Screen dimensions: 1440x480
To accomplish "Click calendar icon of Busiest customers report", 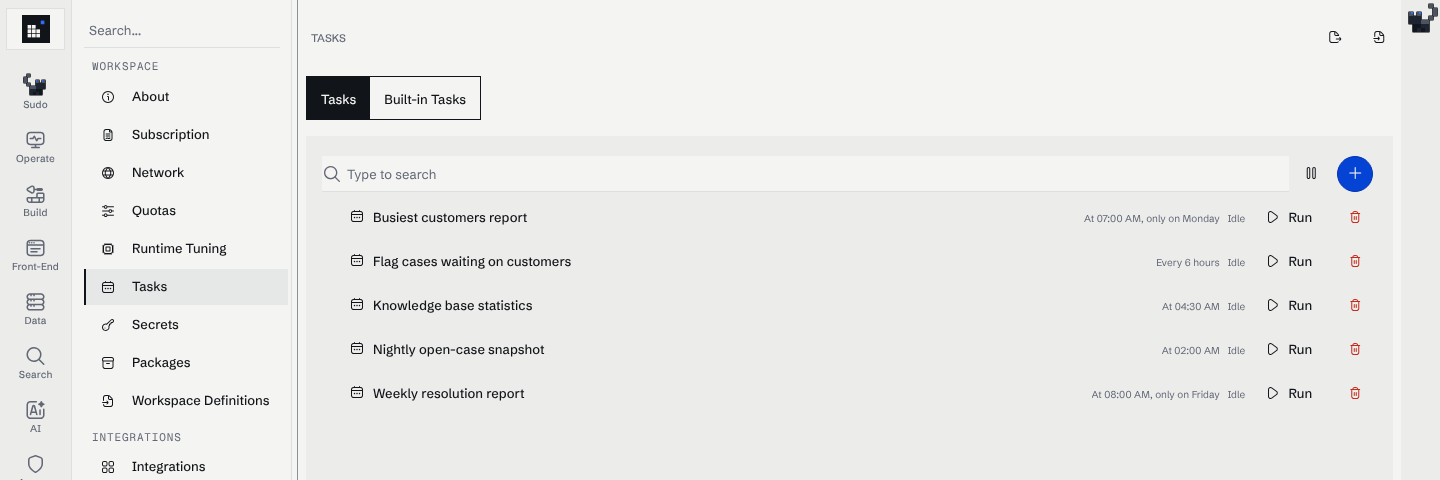I will click(x=356, y=217).
